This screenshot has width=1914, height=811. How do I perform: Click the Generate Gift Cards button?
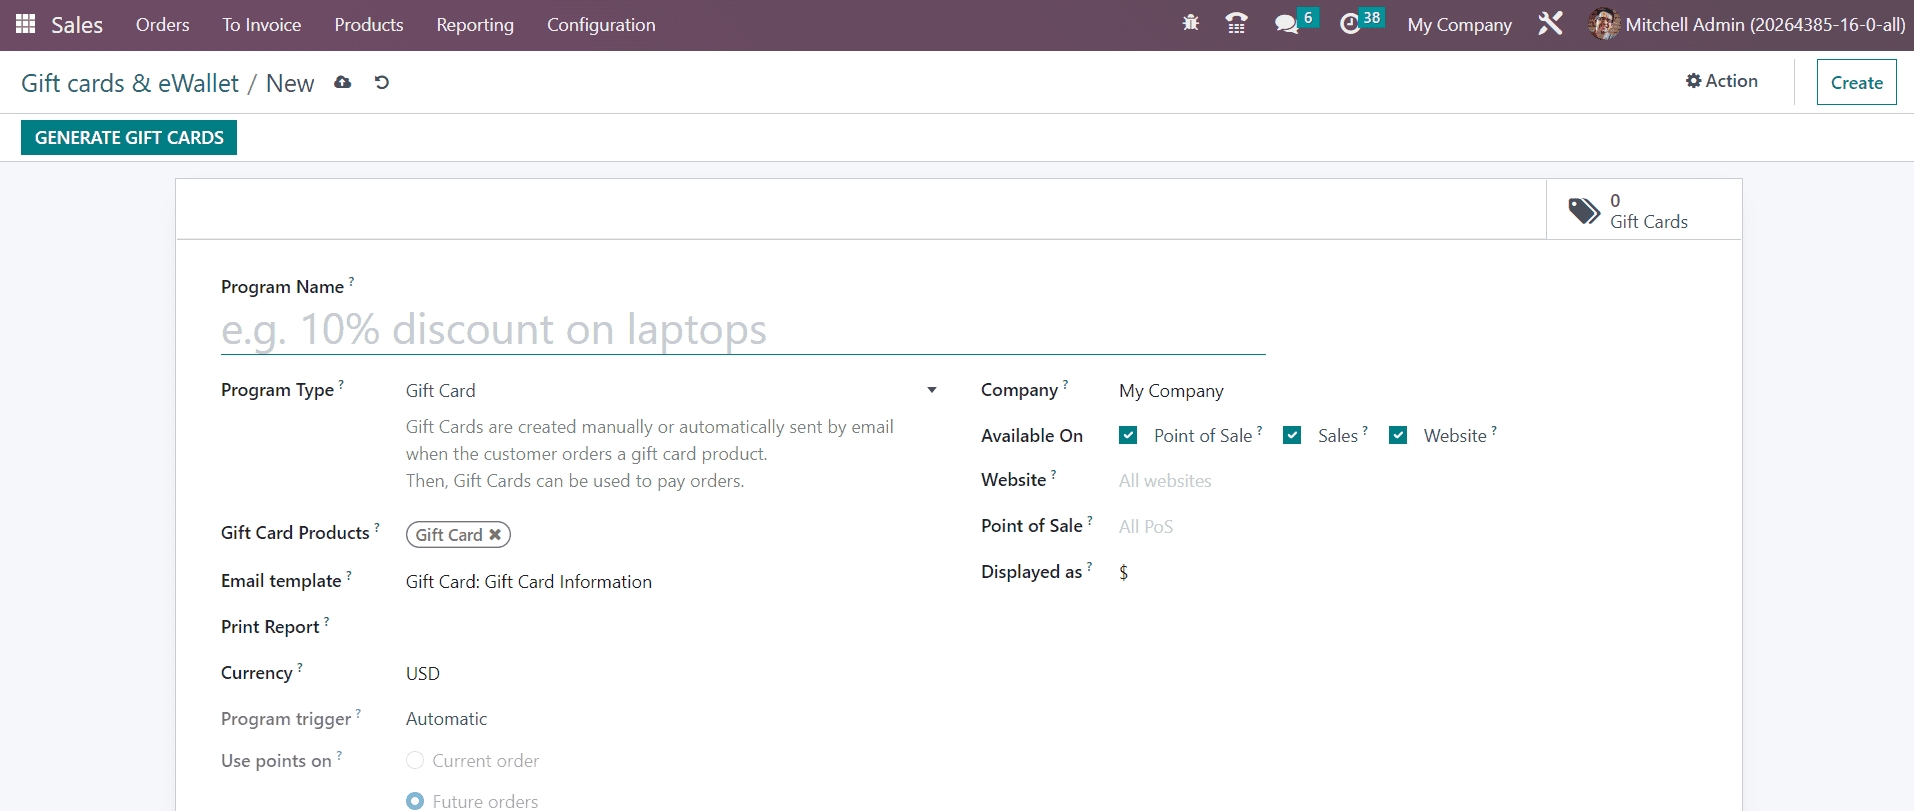(x=129, y=138)
